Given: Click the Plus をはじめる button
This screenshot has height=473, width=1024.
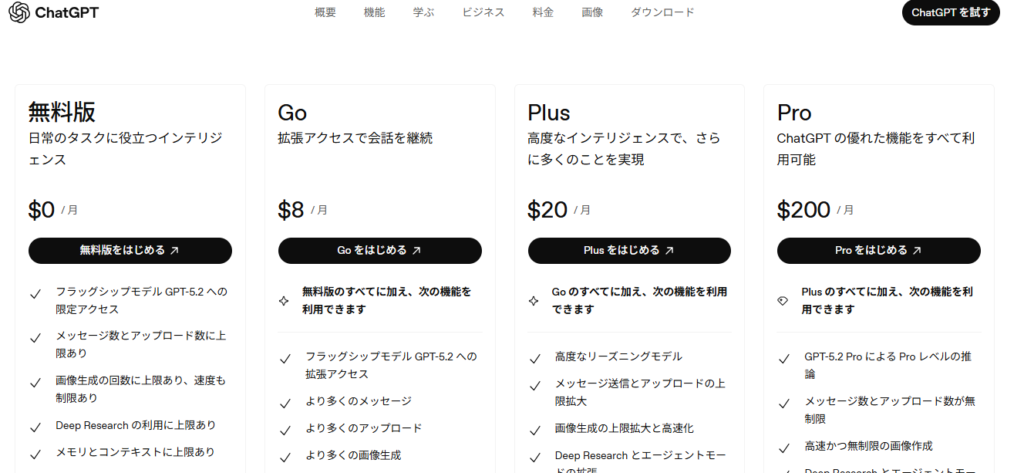Looking at the screenshot, I should pyautogui.click(x=629, y=250).
